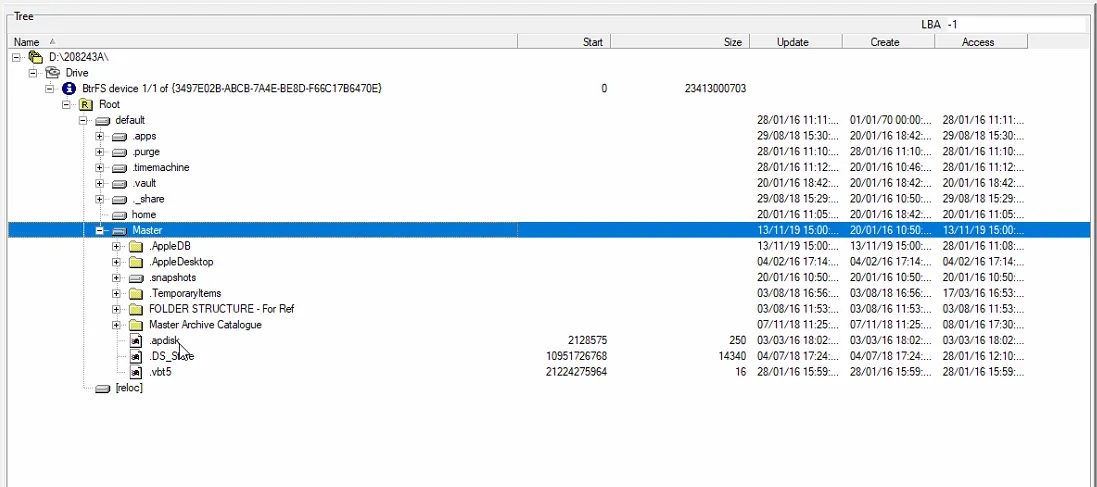Viewport: 1097px width, 487px height.
Task: Click the [reloc] volume icon
Action: [102, 388]
